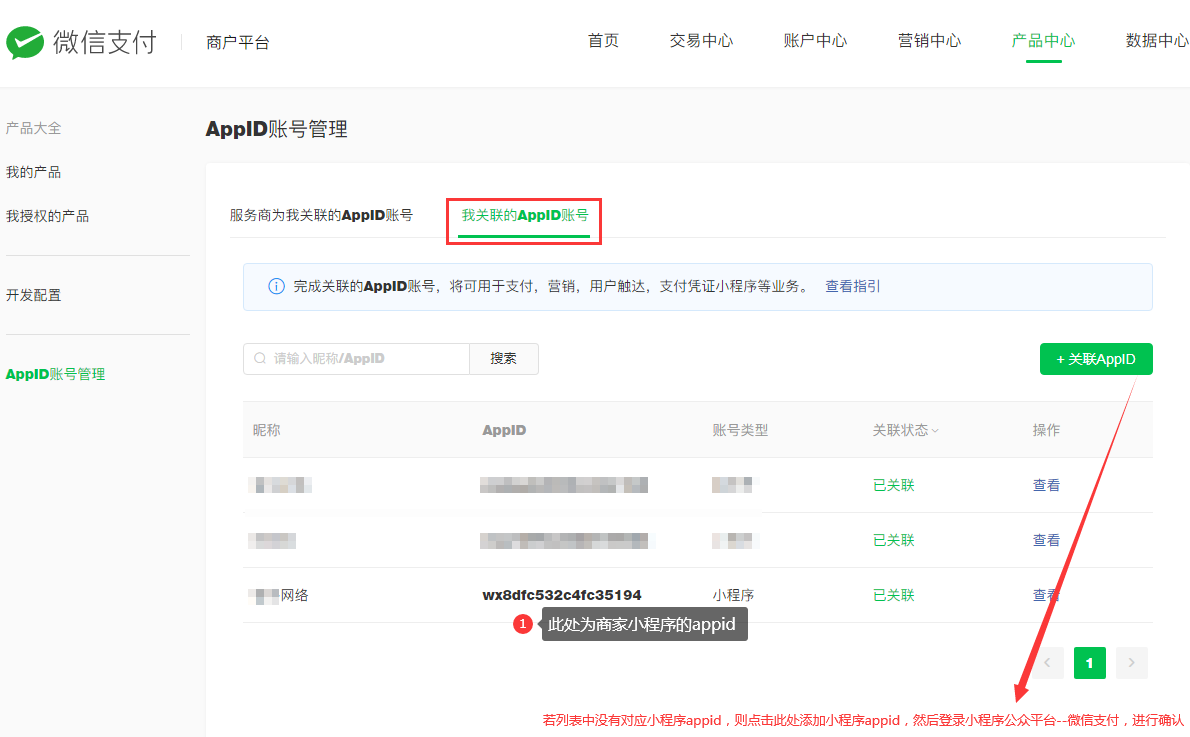
Task: Switch to 我关联的AppID账号 tab
Action: (524, 216)
